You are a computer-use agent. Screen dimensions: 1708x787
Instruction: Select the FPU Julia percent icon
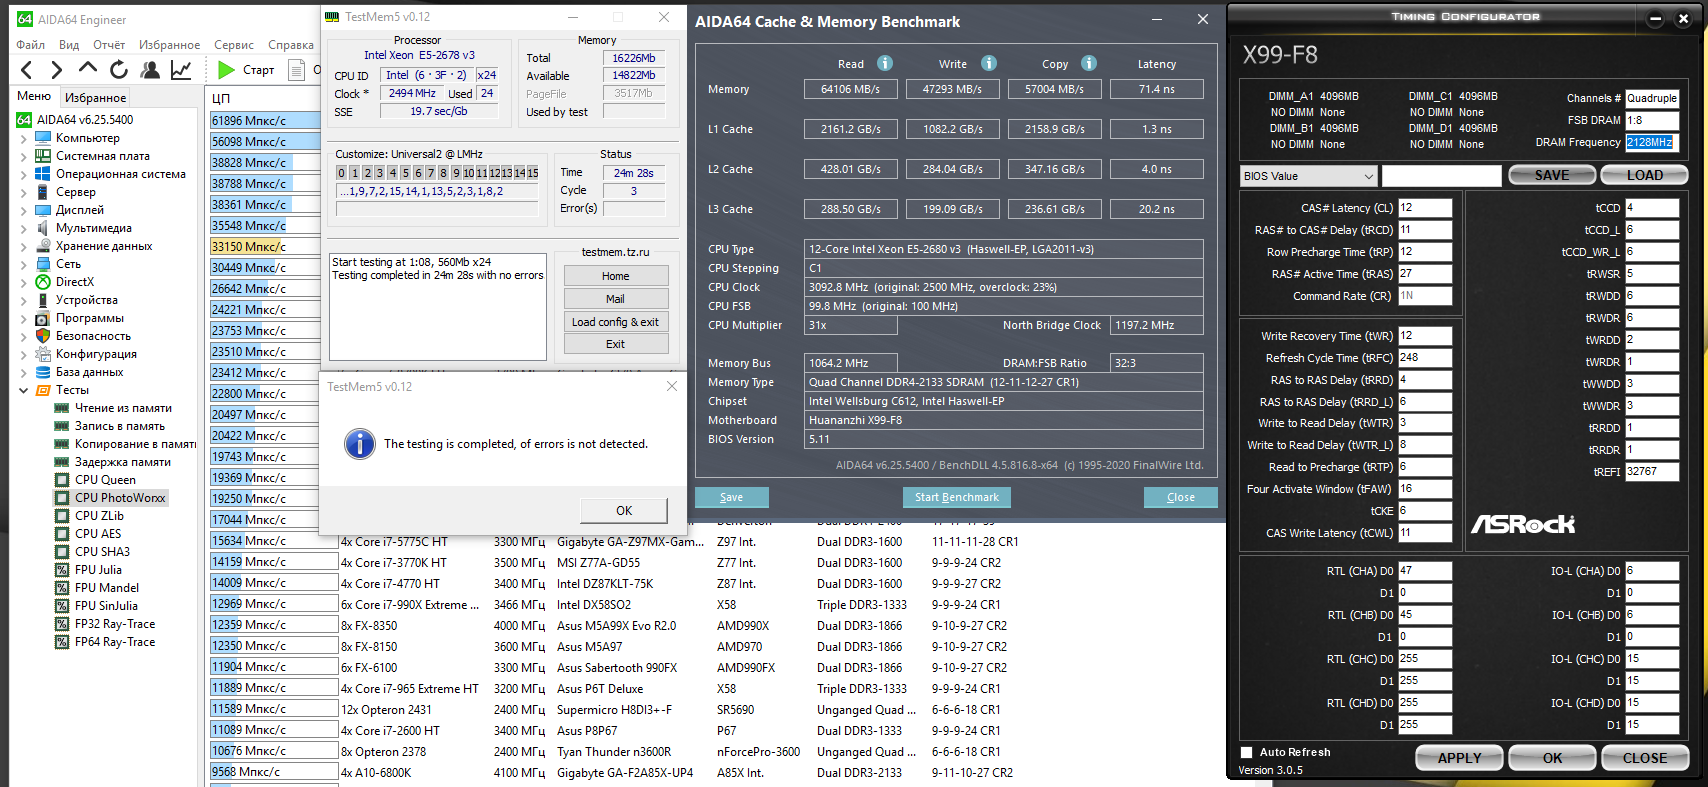click(x=62, y=570)
